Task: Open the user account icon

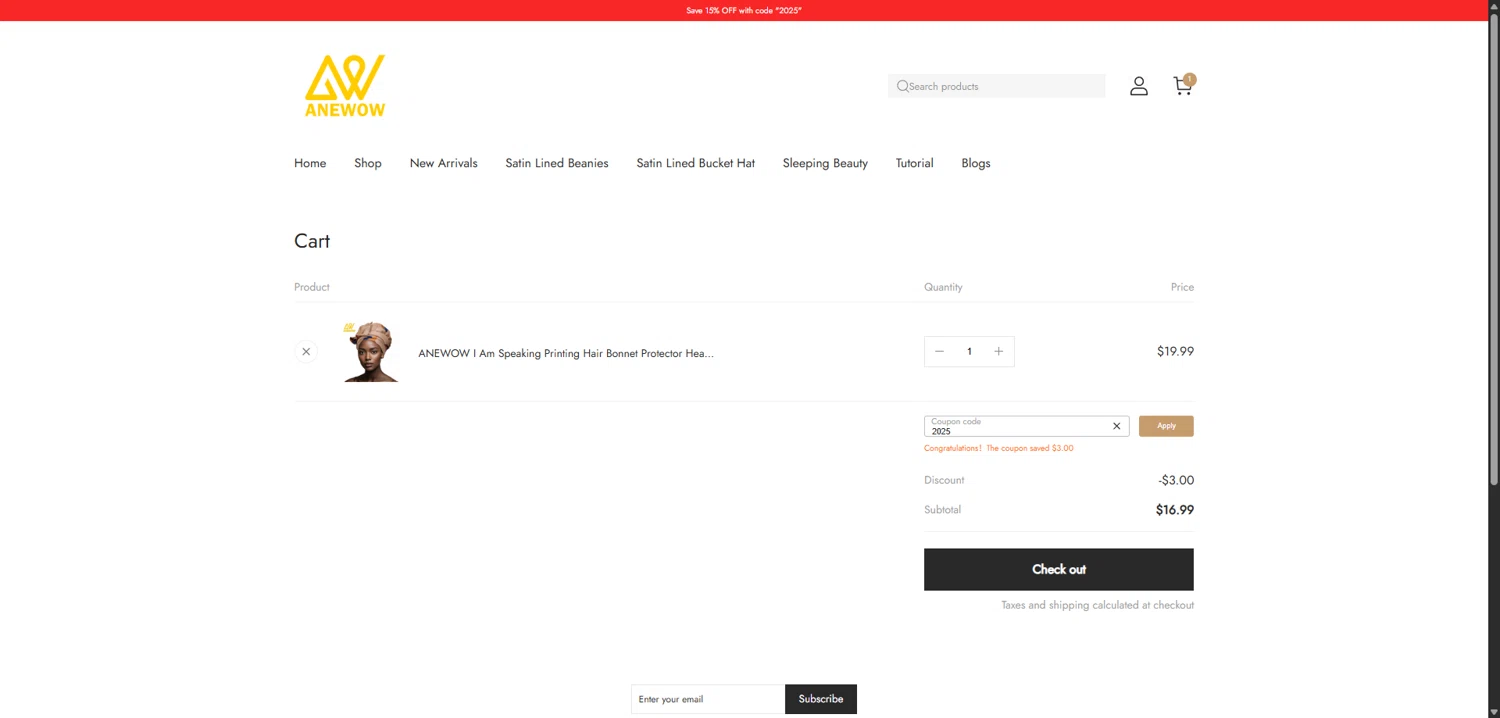Action: (x=1139, y=86)
